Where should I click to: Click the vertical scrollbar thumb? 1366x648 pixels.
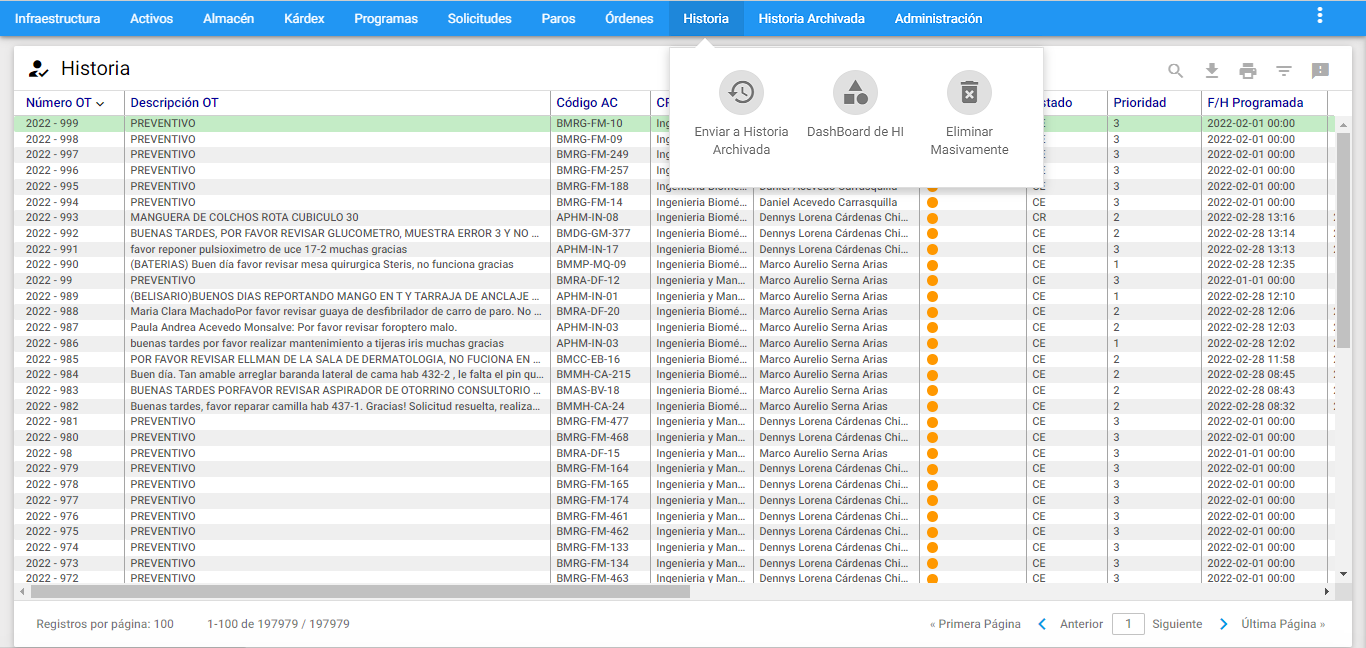[x=1343, y=240]
